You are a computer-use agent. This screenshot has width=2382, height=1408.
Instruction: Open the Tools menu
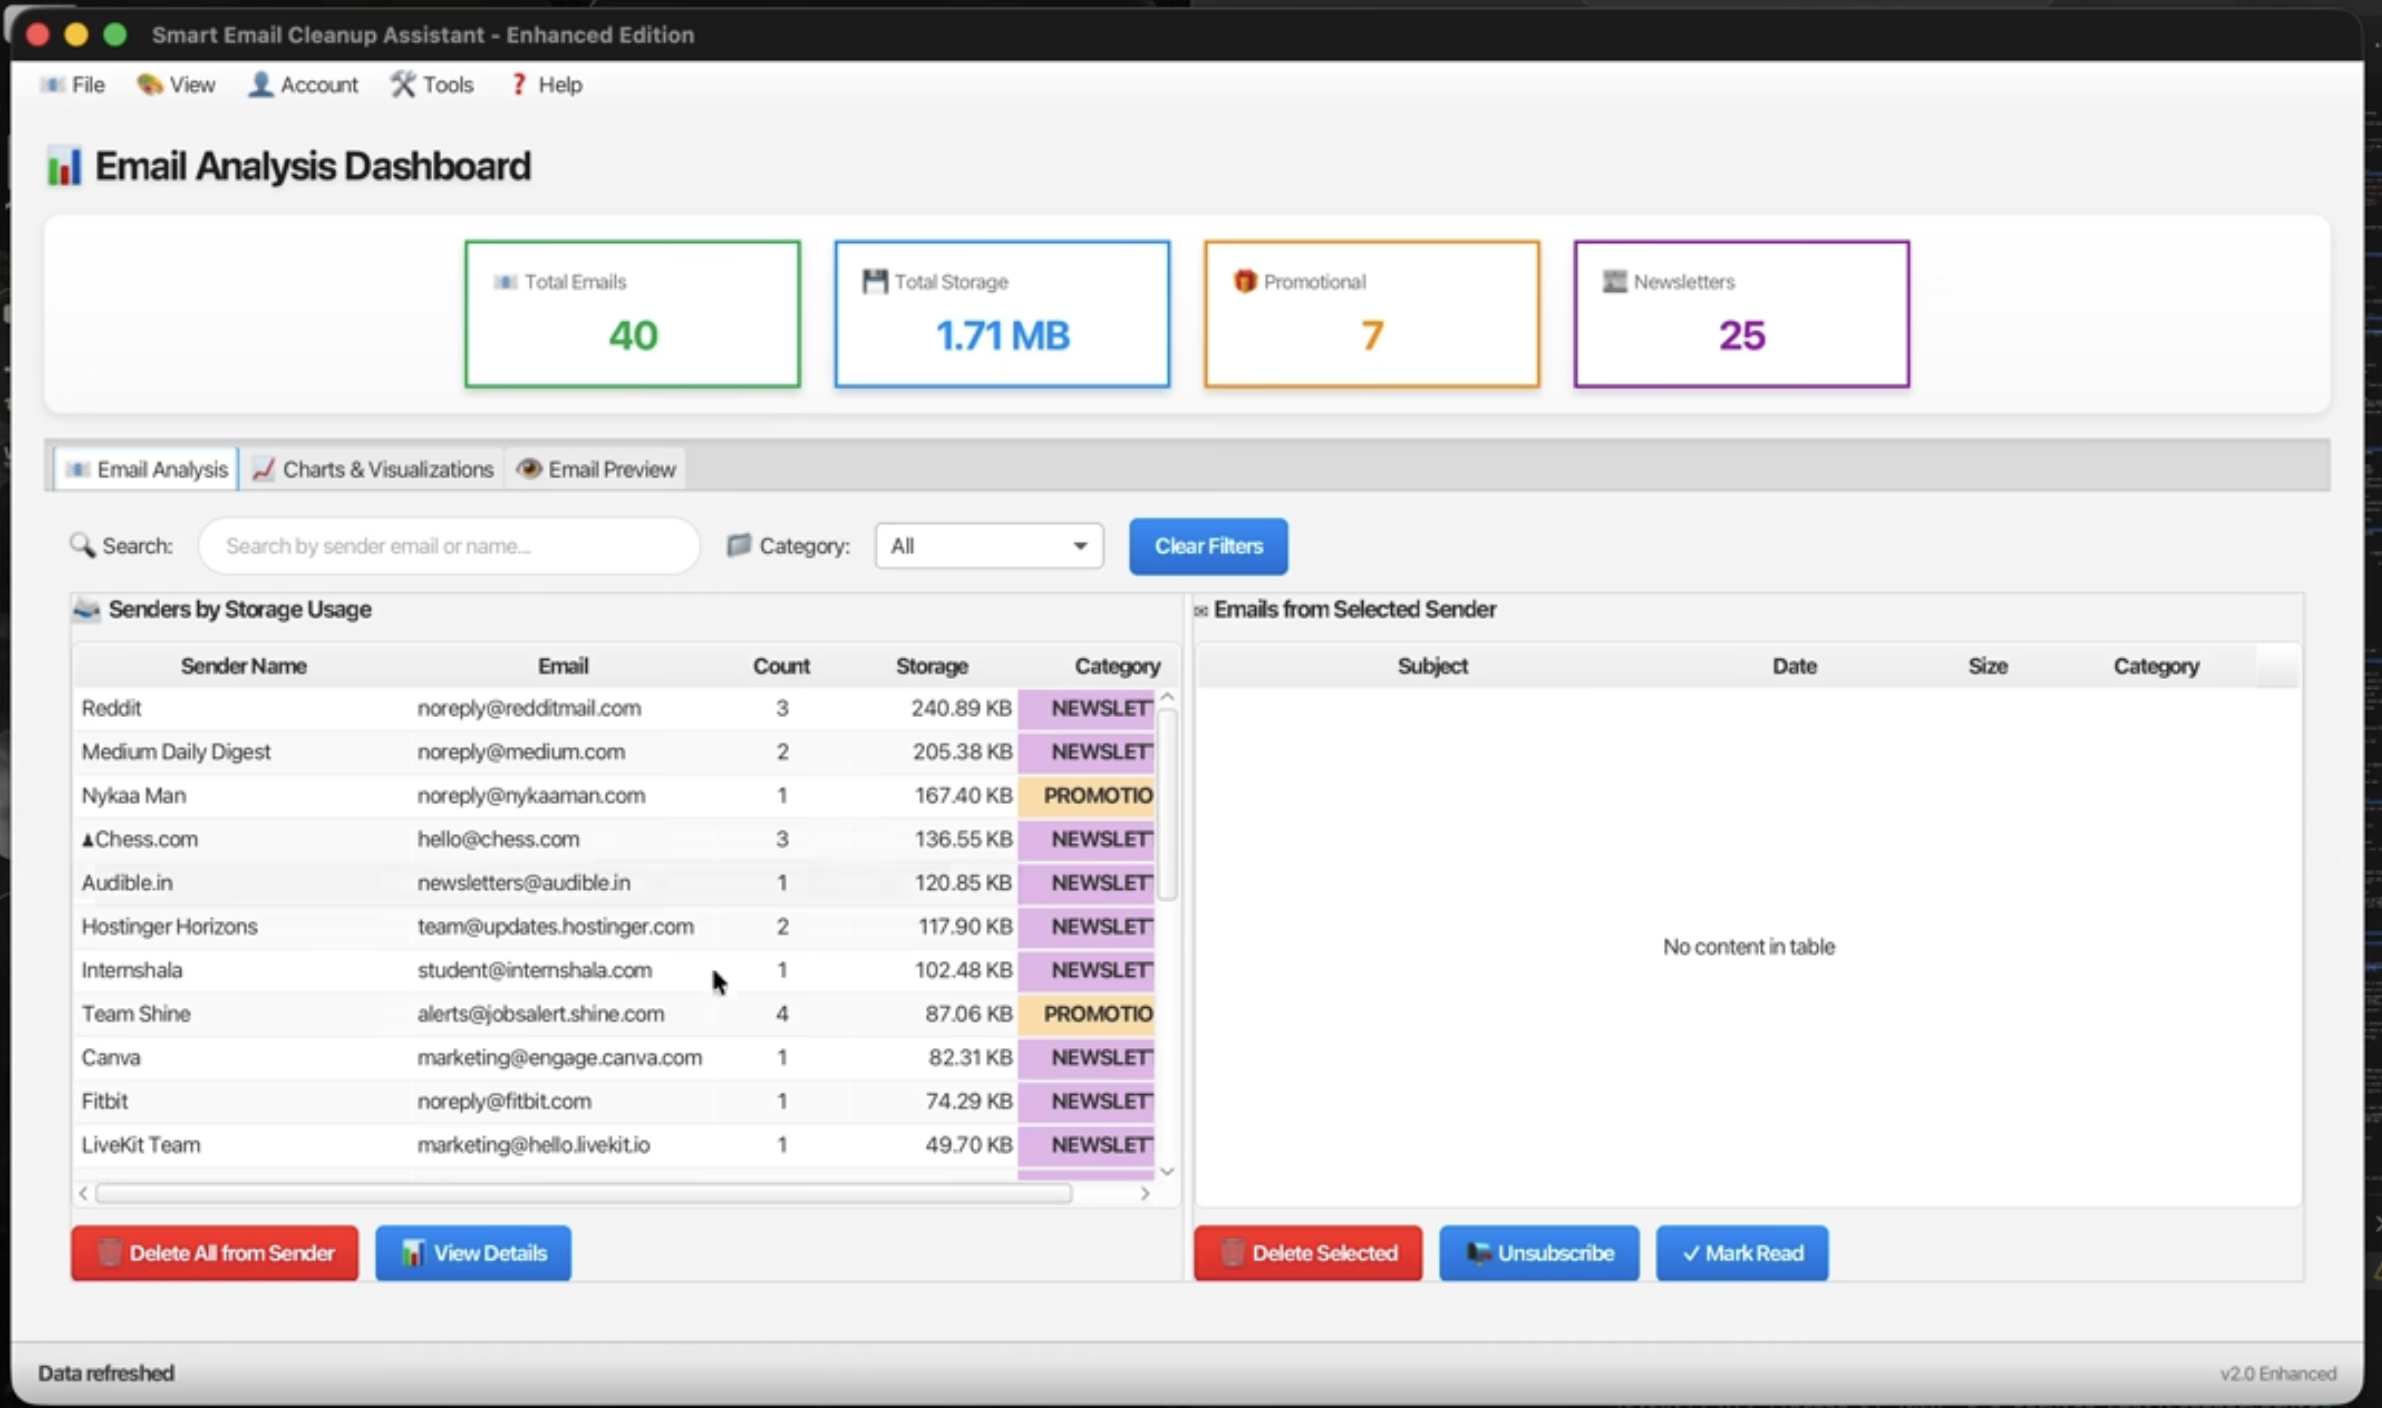pyautogui.click(x=432, y=85)
